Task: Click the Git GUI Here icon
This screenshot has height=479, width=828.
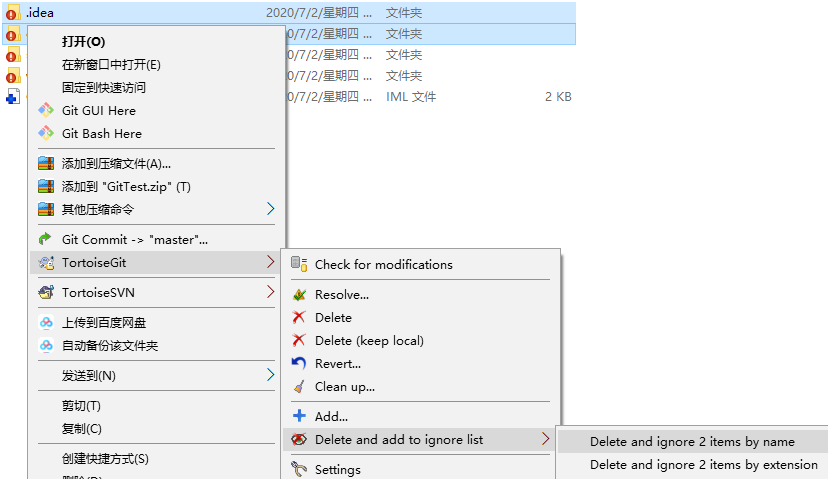Action: pyautogui.click(x=46, y=110)
